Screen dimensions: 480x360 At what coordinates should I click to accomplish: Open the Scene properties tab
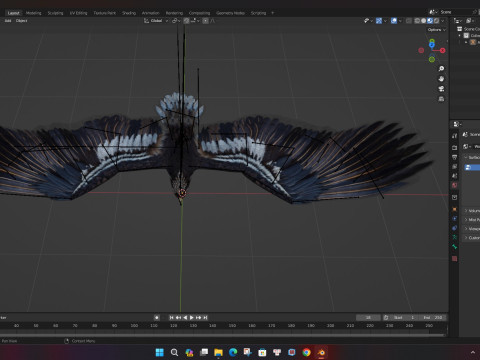pyautogui.click(x=455, y=176)
